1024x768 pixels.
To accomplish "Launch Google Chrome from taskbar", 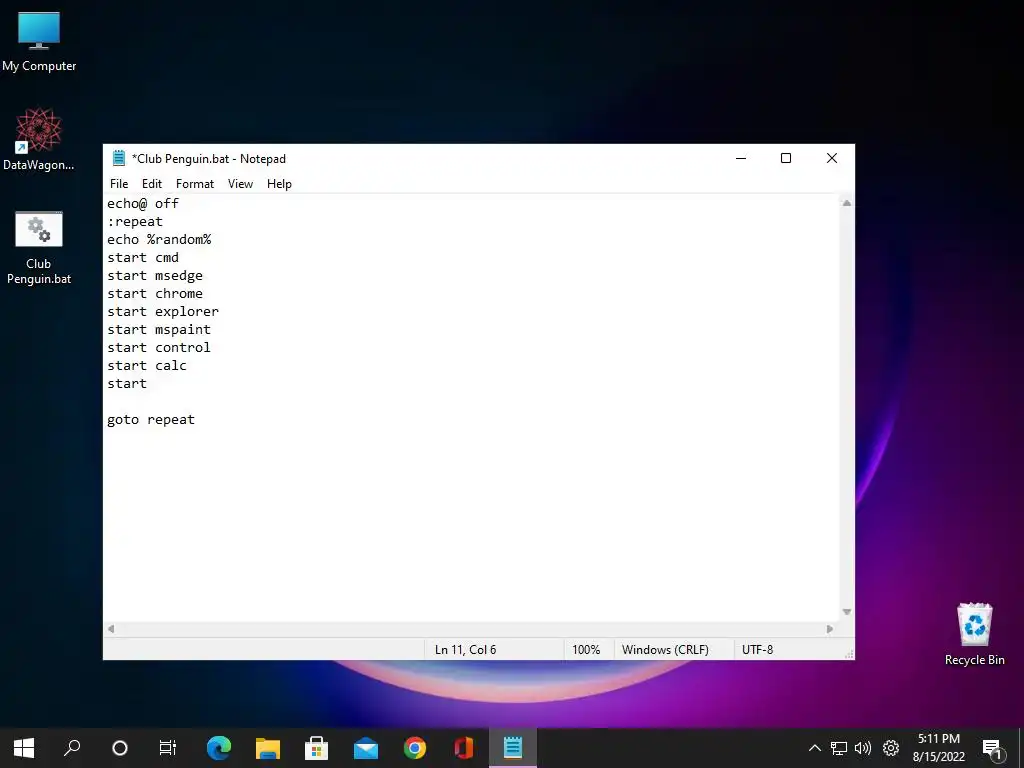I will [415, 748].
